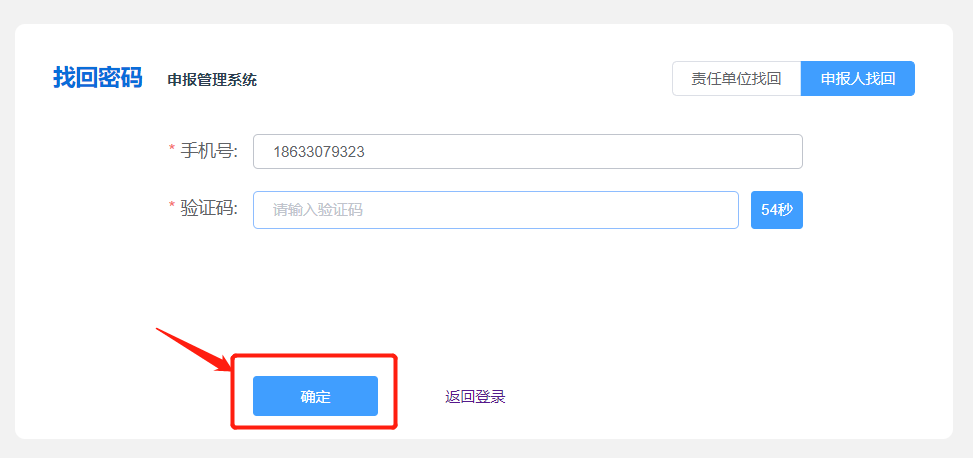Screen dimensions: 973x458
Task: Click the 手机号 field label
Action: (209, 151)
